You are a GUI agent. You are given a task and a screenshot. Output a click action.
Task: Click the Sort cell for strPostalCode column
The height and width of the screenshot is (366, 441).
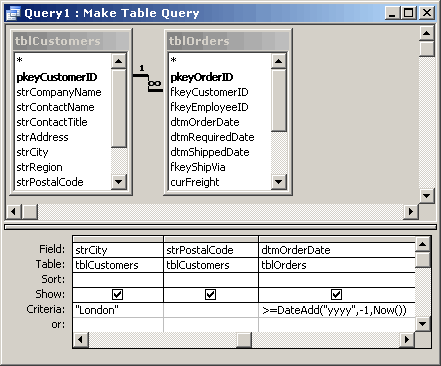click(x=211, y=280)
